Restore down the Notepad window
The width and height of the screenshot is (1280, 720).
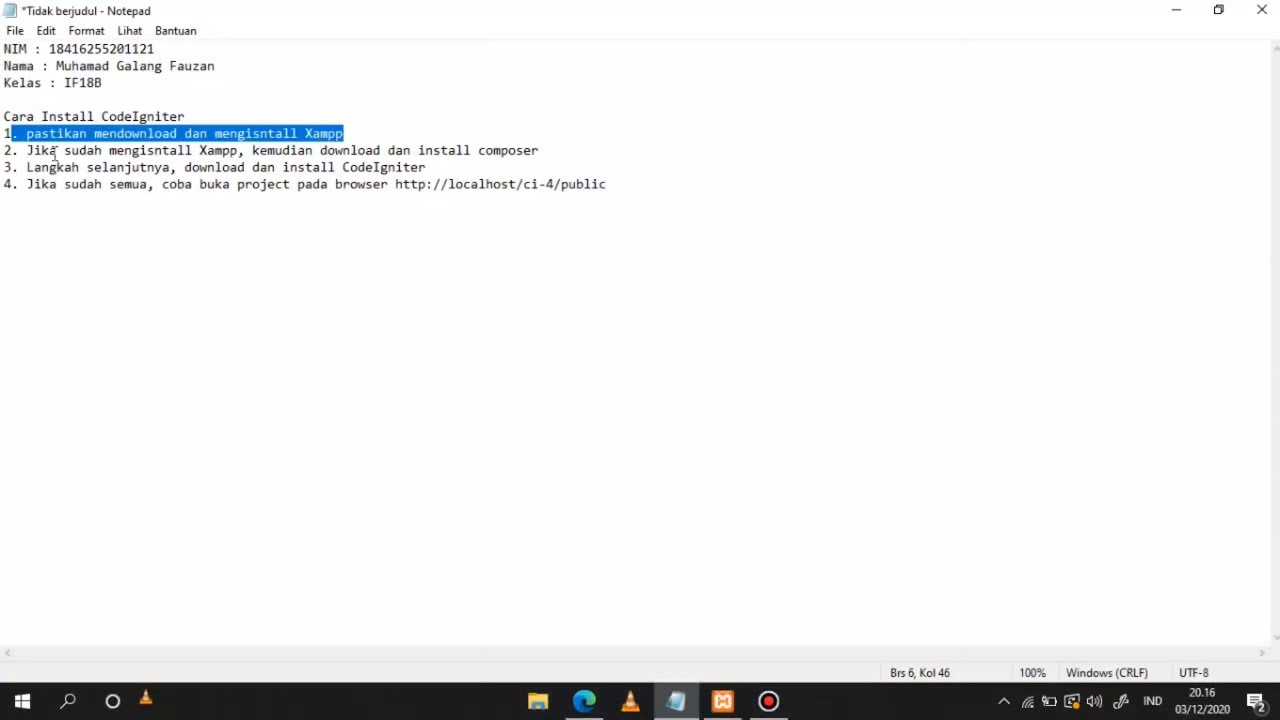(x=1218, y=10)
